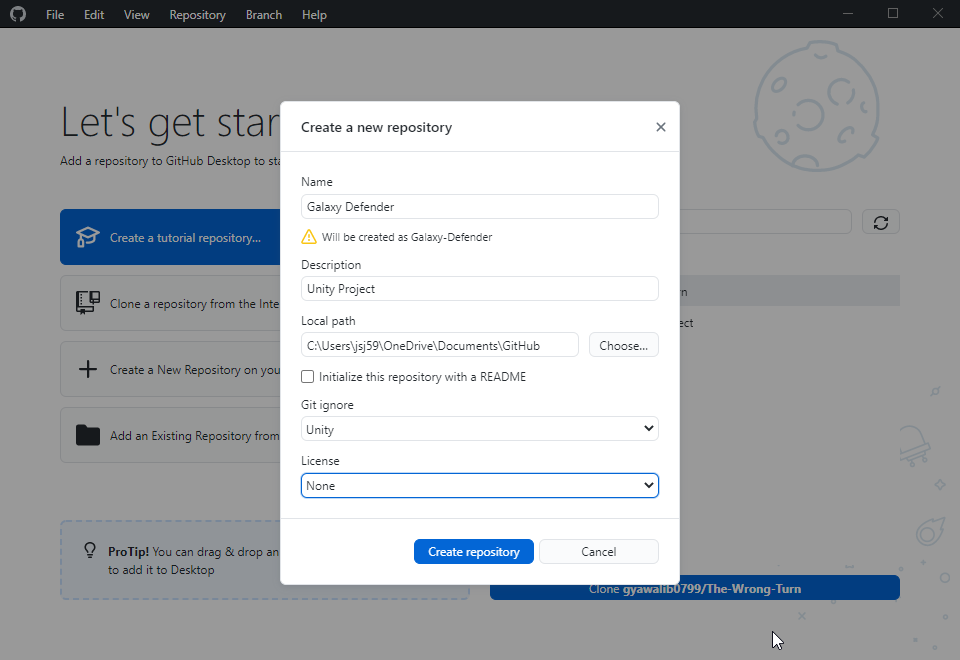The height and width of the screenshot is (660, 960).
Task: Clone the gyawalib0799/The-Wrong-Turn repository
Action: coord(693,587)
